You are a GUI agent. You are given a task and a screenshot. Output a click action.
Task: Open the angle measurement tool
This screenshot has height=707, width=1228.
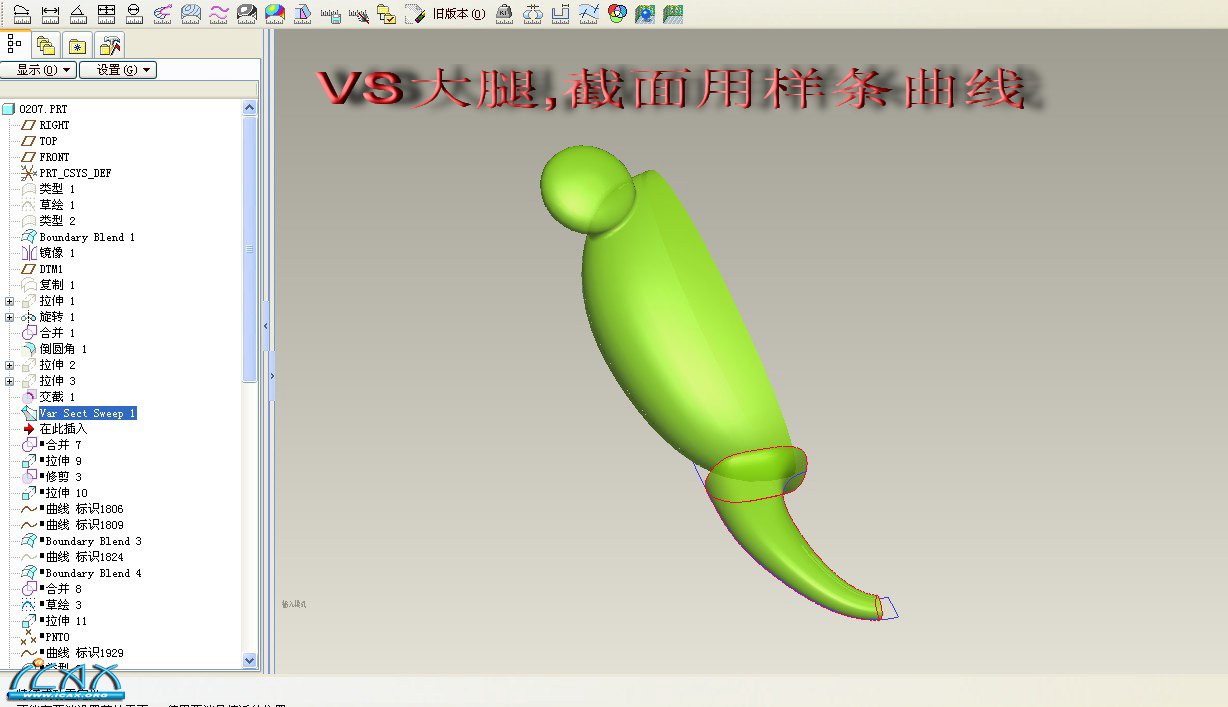coord(78,14)
